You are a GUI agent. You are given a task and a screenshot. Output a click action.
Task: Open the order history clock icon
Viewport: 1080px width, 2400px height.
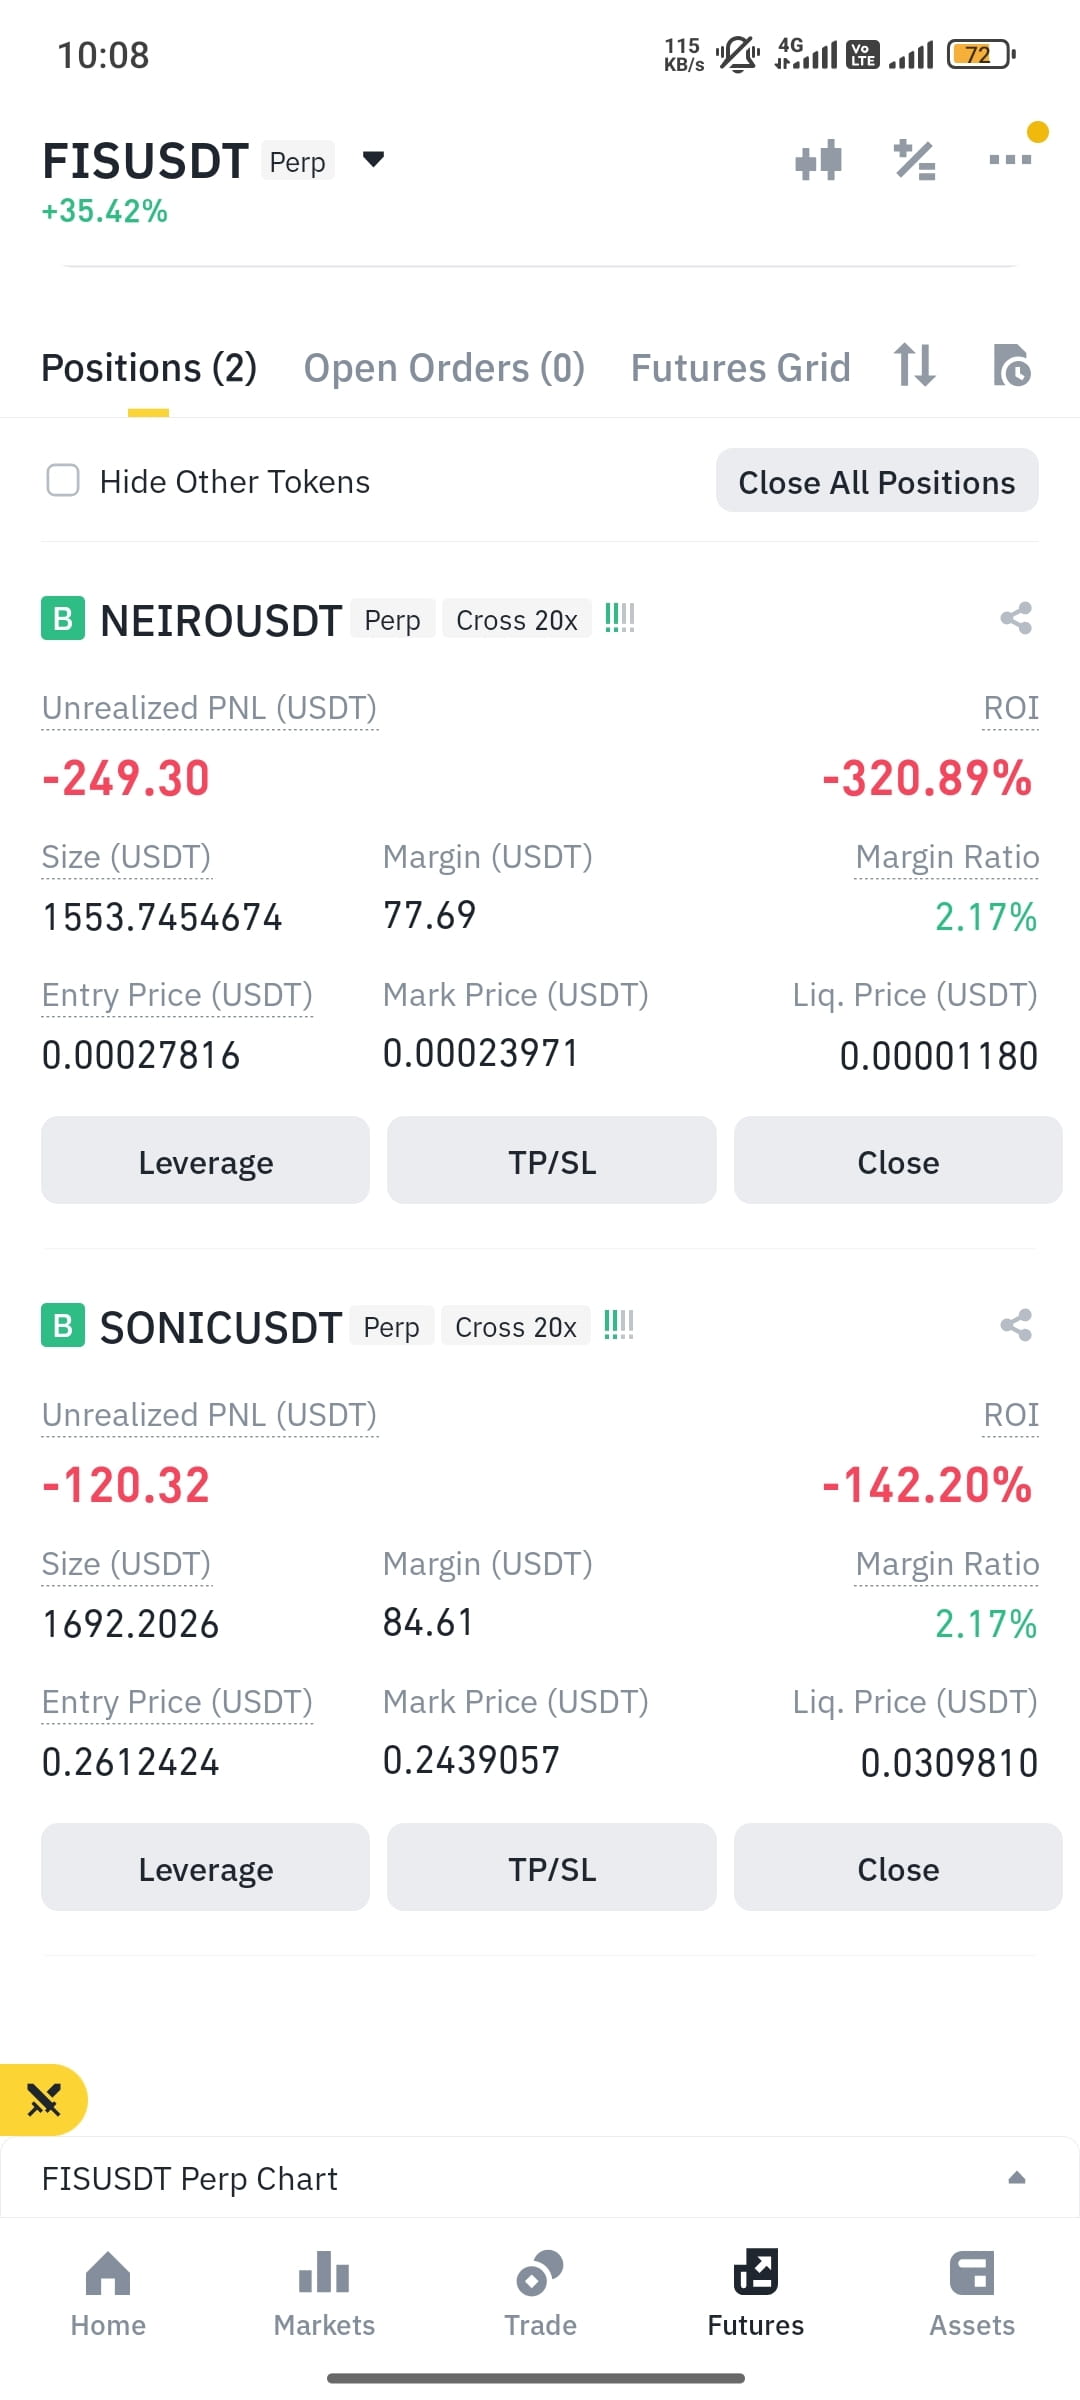(x=1011, y=365)
